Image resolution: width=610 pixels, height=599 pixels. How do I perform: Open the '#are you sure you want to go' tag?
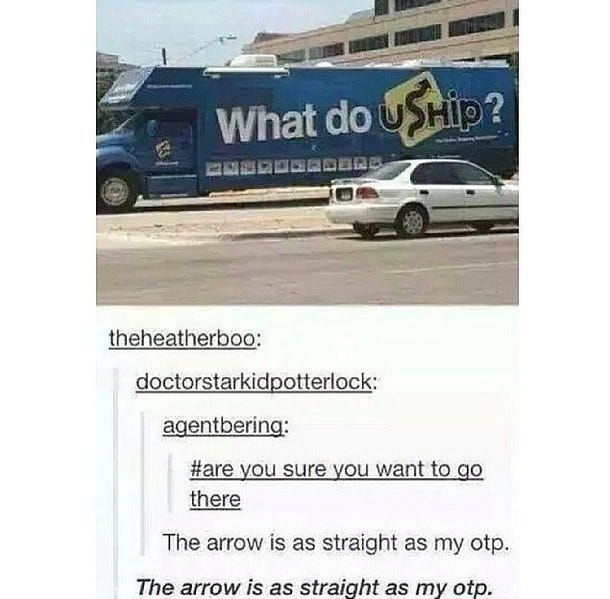click(336, 469)
